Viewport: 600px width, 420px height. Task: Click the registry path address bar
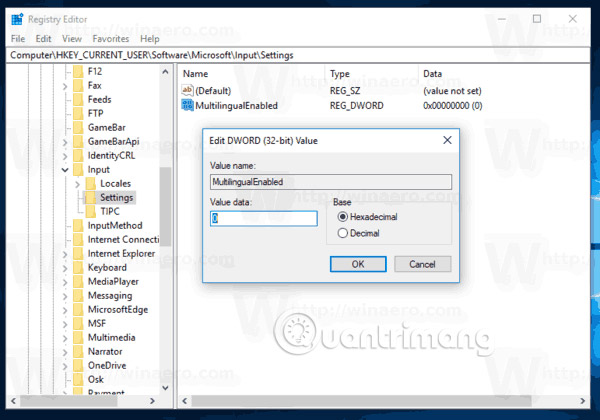pyautogui.click(x=298, y=55)
